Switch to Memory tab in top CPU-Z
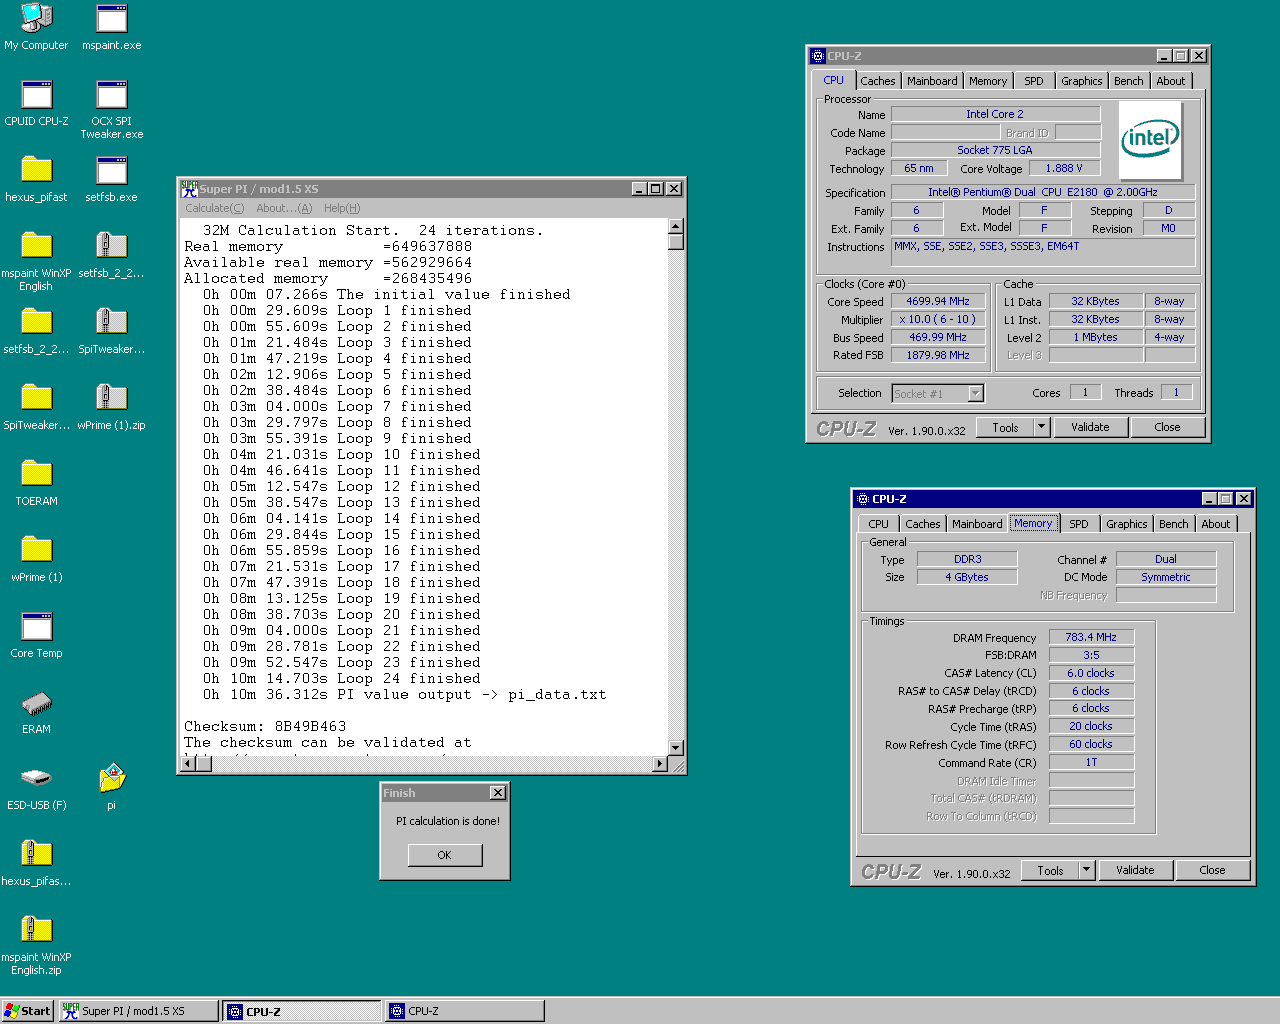The height and width of the screenshot is (1024, 1280). [x=988, y=81]
